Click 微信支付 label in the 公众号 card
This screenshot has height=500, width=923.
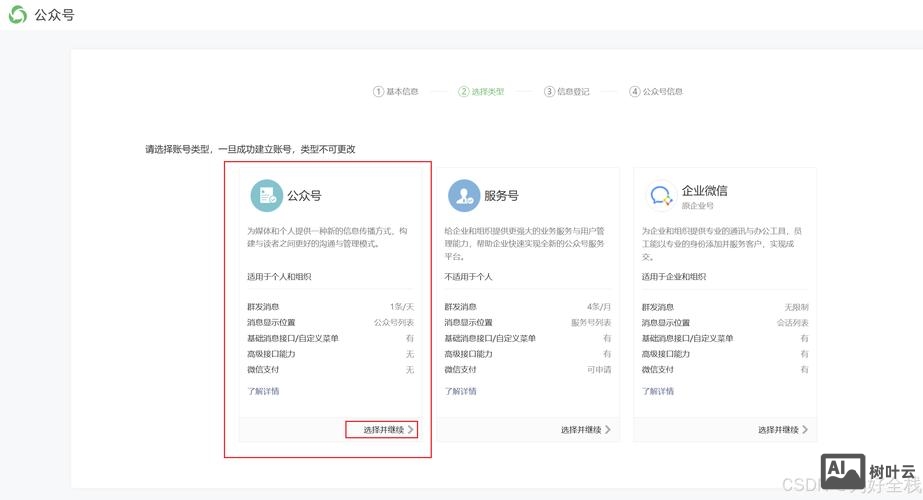pyautogui.click(x=263, y=370)
